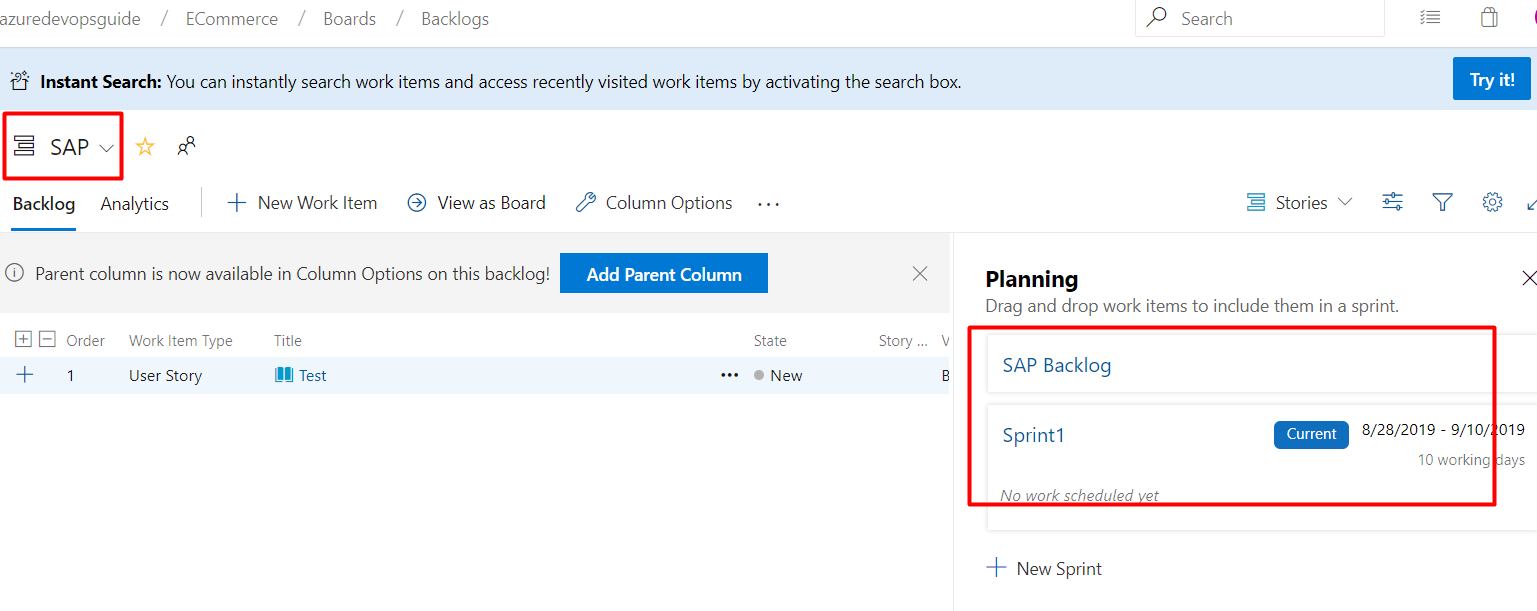Switch to the Analytics tab
Image resolution: width=1537 pixels, height=611 pixels.
(x=135, y=204)
